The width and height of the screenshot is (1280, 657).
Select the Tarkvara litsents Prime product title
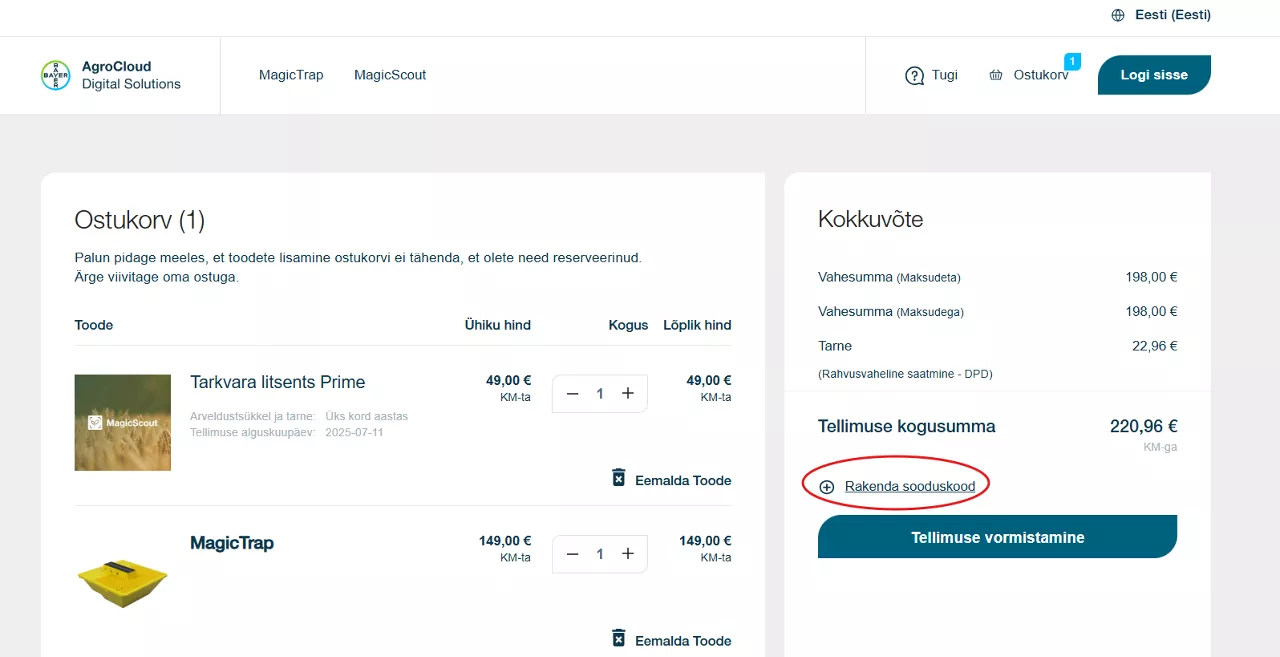(278, 382)
